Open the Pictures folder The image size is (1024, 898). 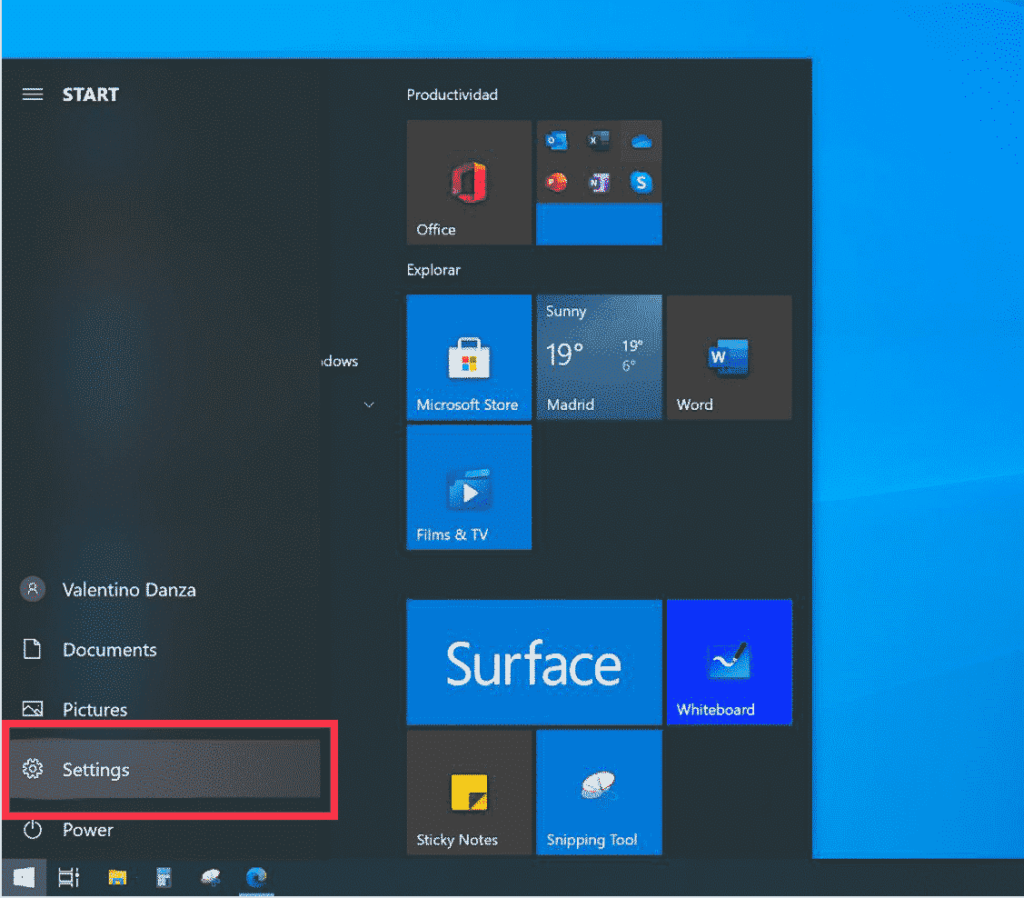[x=163, y=709]
